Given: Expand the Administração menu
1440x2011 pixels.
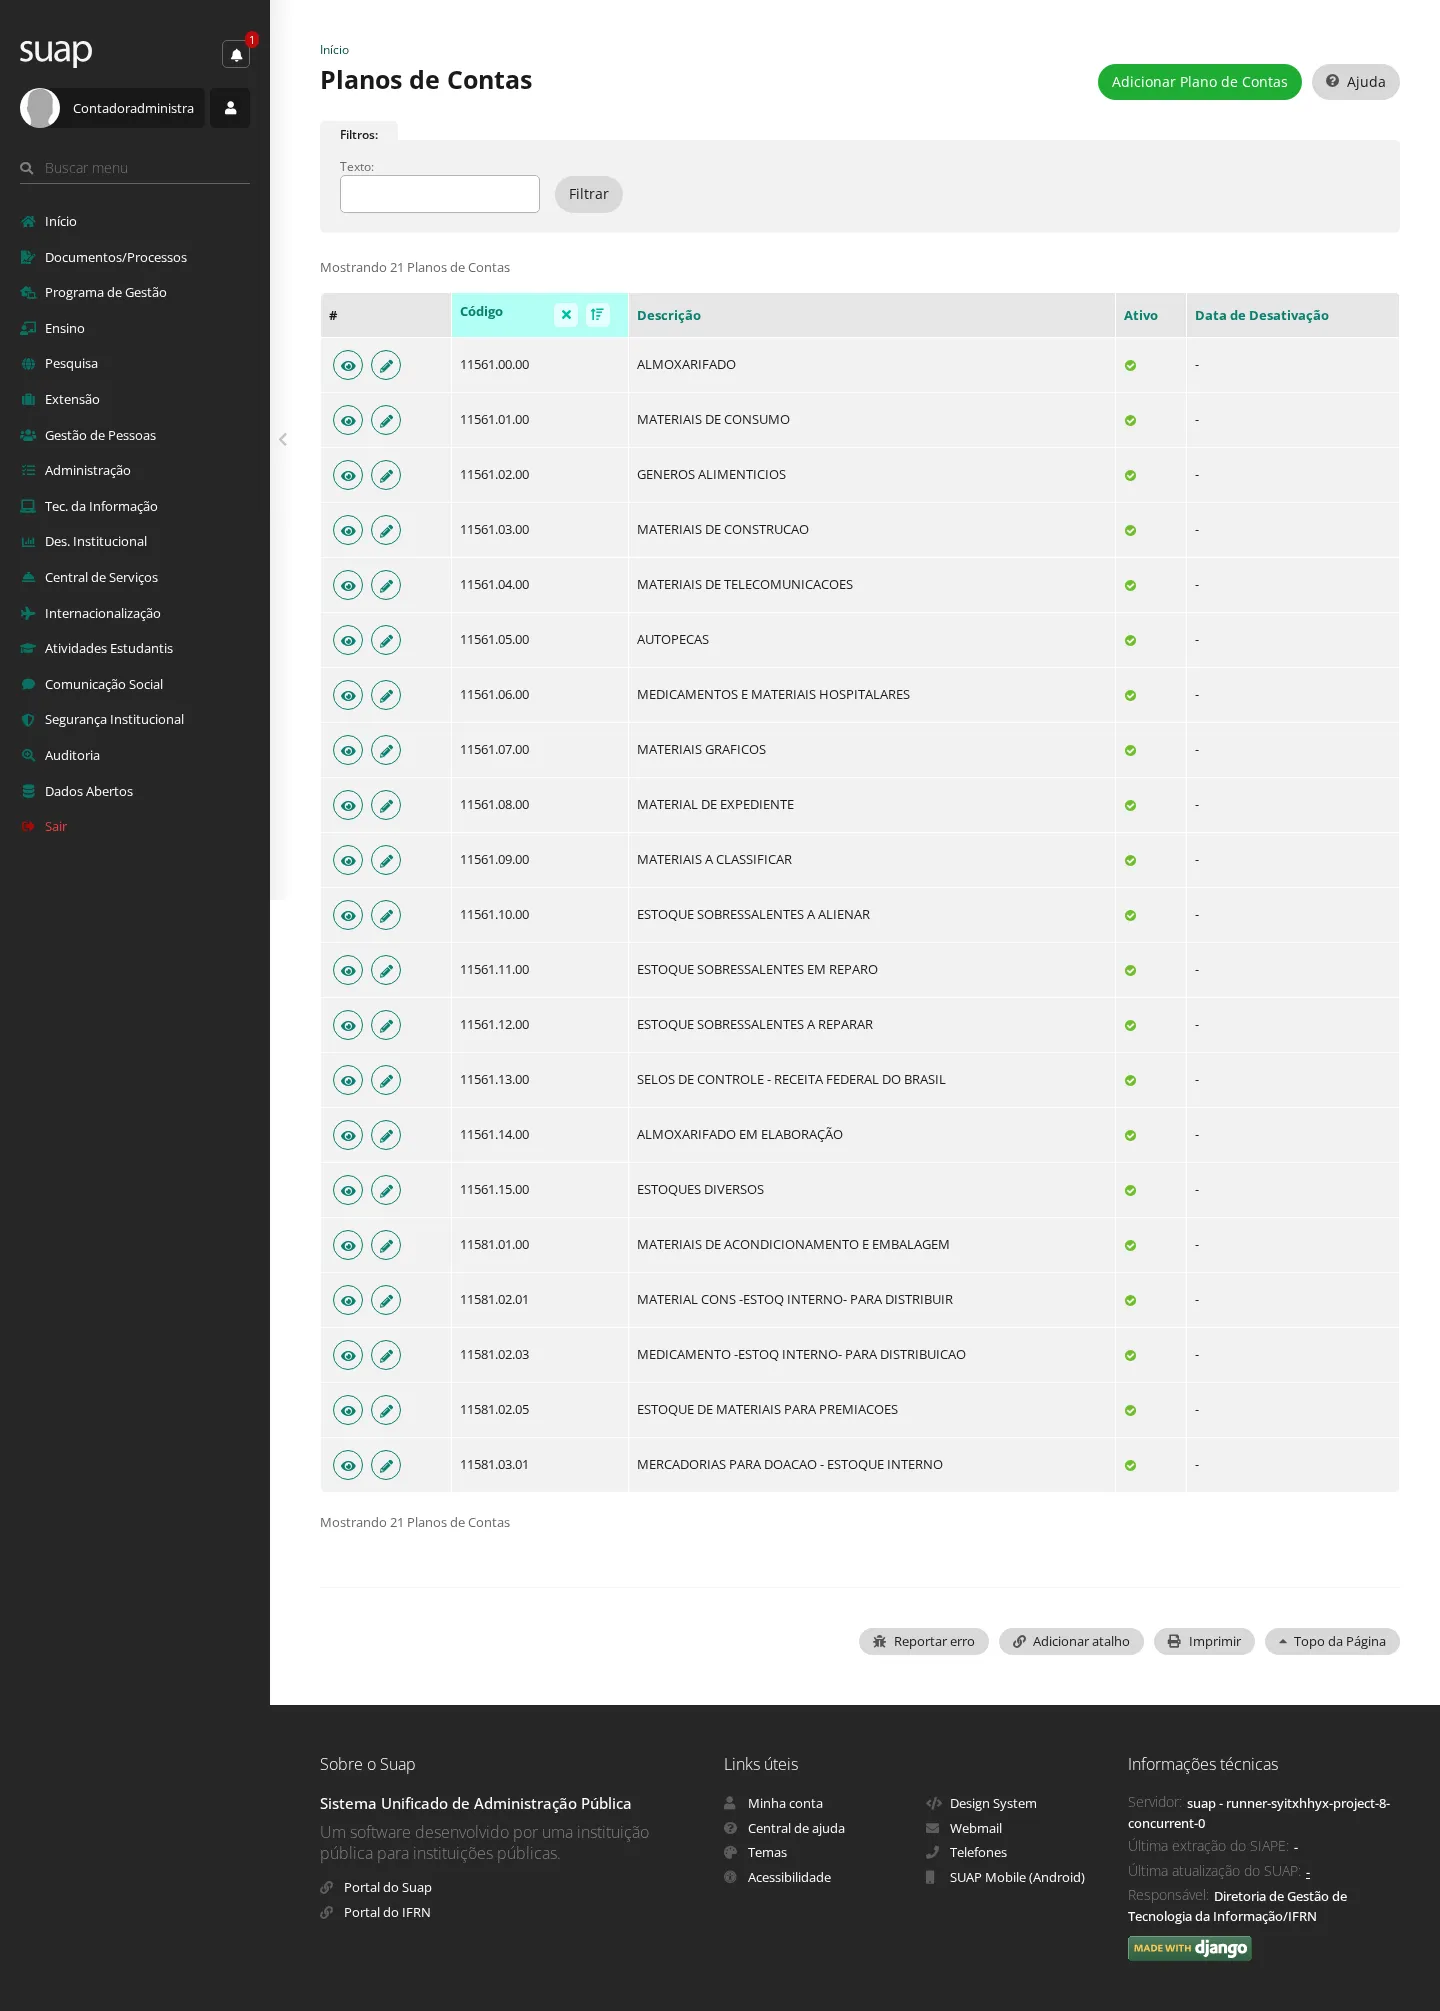Looking at the screenshot, I should coord(87,470).
